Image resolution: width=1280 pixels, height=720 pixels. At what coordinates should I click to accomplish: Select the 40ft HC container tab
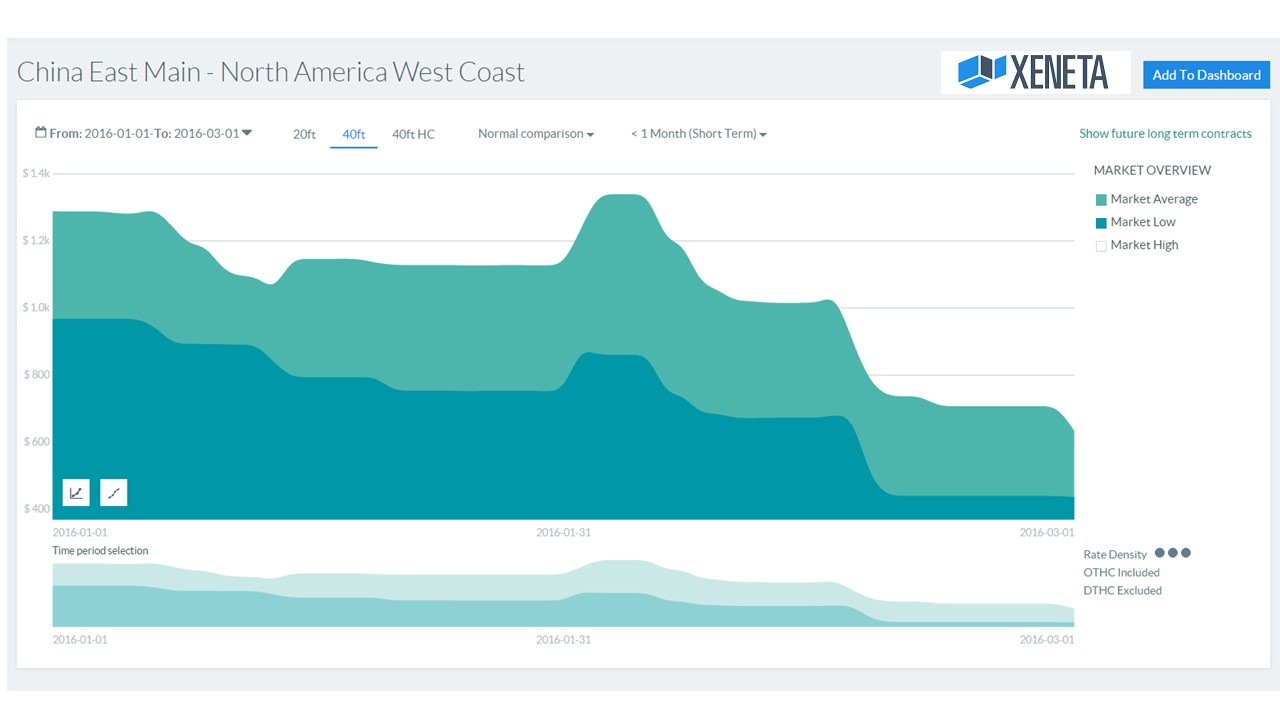click(x=413, y=134)
